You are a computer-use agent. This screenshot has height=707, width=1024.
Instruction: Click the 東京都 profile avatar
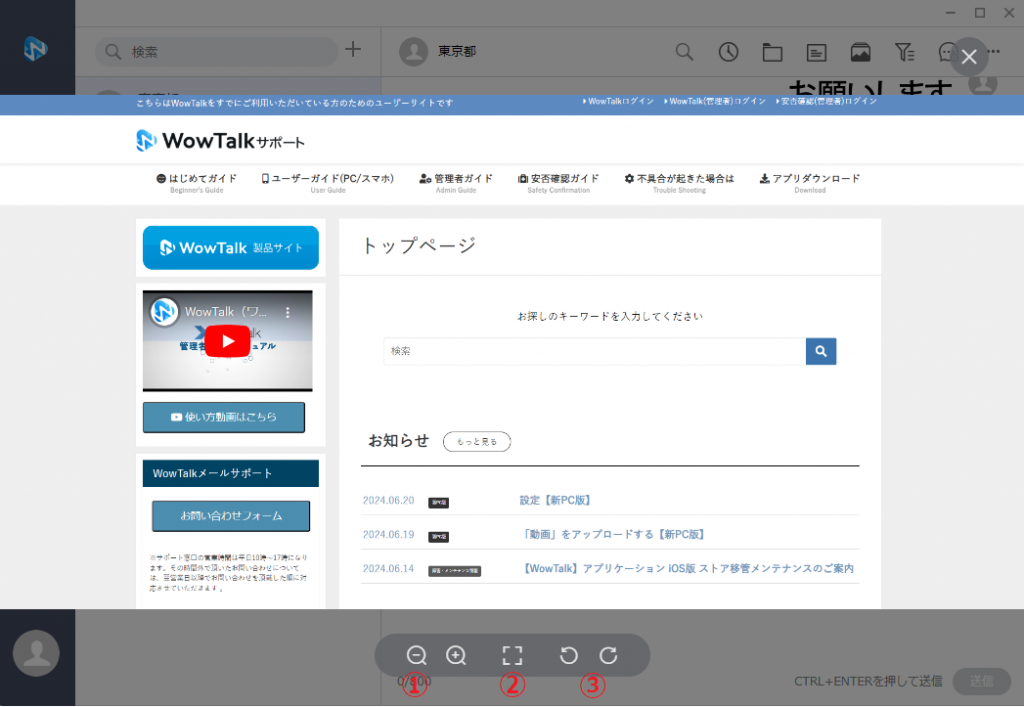click(413, 51)
